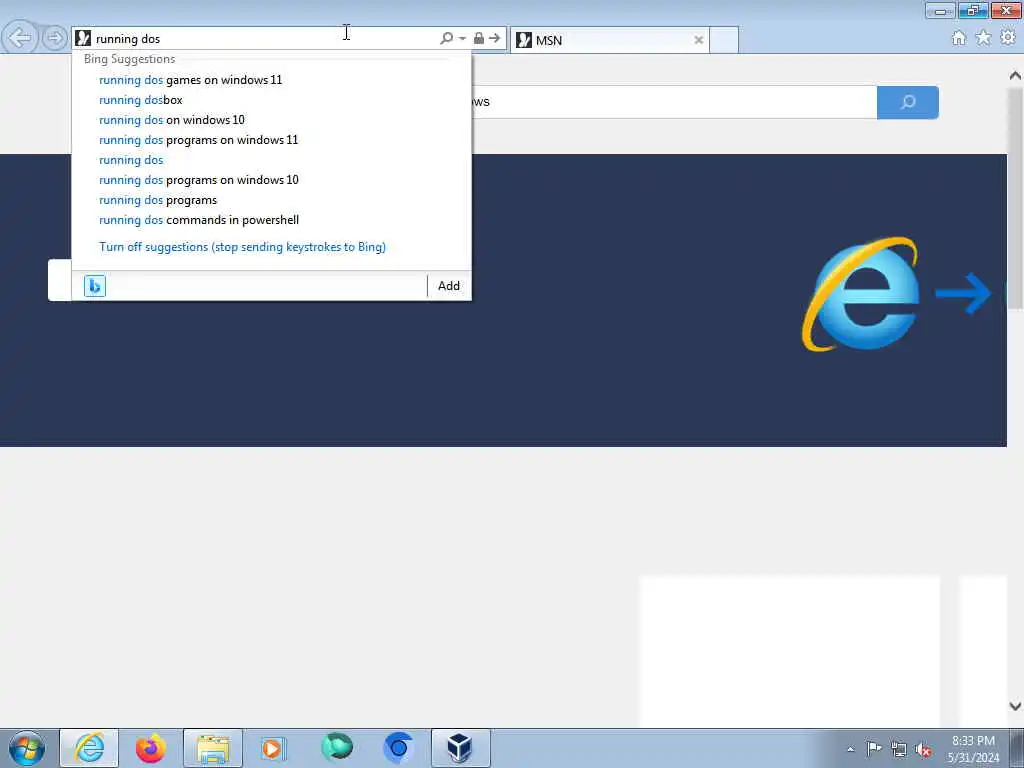Select suggestion running dos programs on windows 10
1024x768 pixels.
199,180
